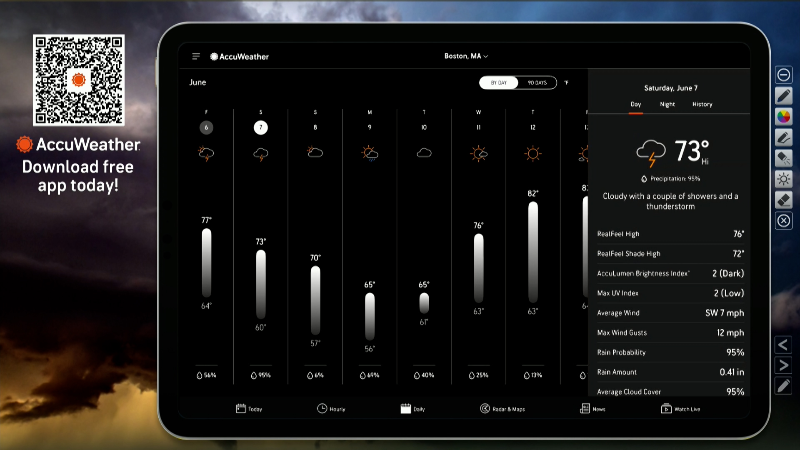Click the 73° to 60° temperature bar
Image resolution: width=800 pixels, height=450 pixels.
pyautogui.click(x=261, y=284)
